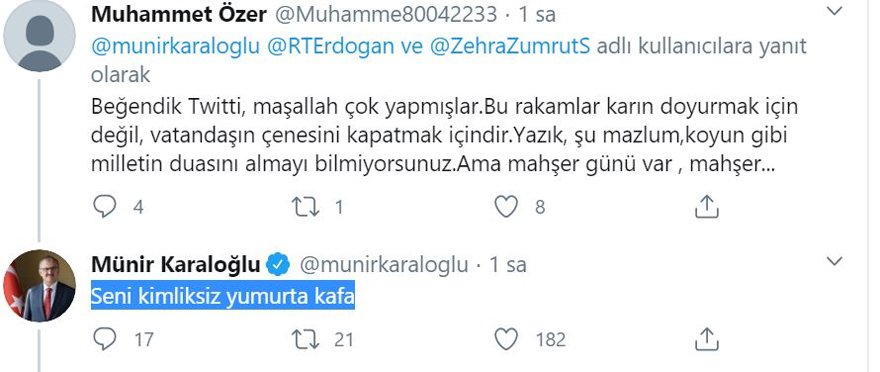880x372 pixels.
Task: Open the Muhammet Özer profile name
Action: (x=179, y=15)
